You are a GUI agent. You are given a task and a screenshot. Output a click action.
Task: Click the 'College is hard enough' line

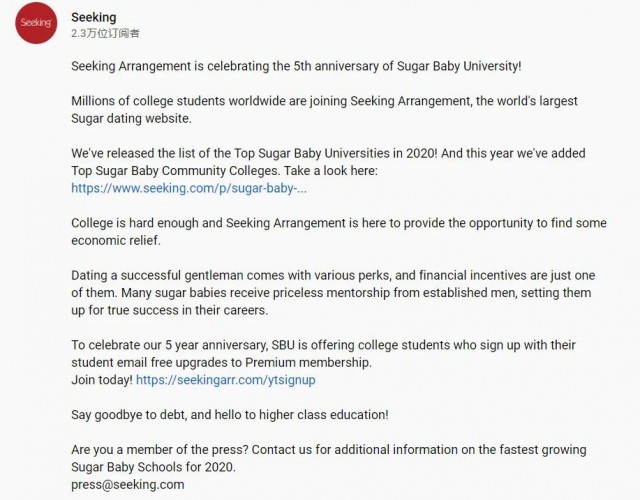click(x=339, y=223)
